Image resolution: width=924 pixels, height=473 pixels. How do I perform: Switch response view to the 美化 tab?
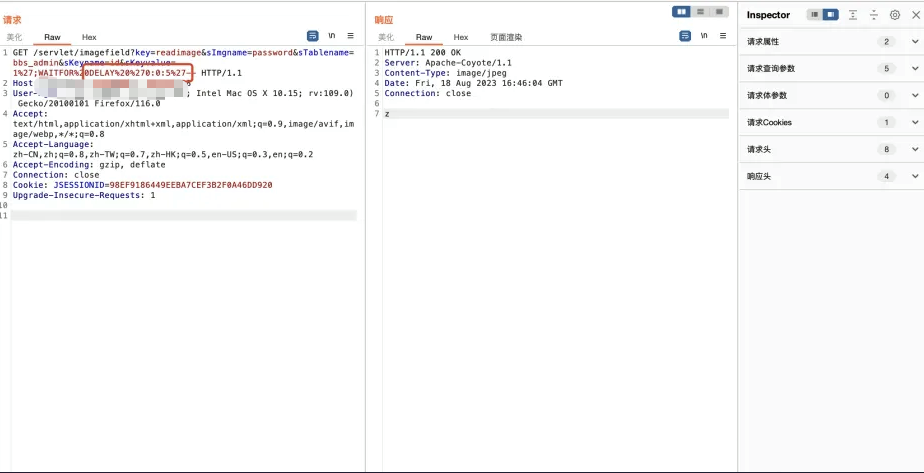(386, 37)
